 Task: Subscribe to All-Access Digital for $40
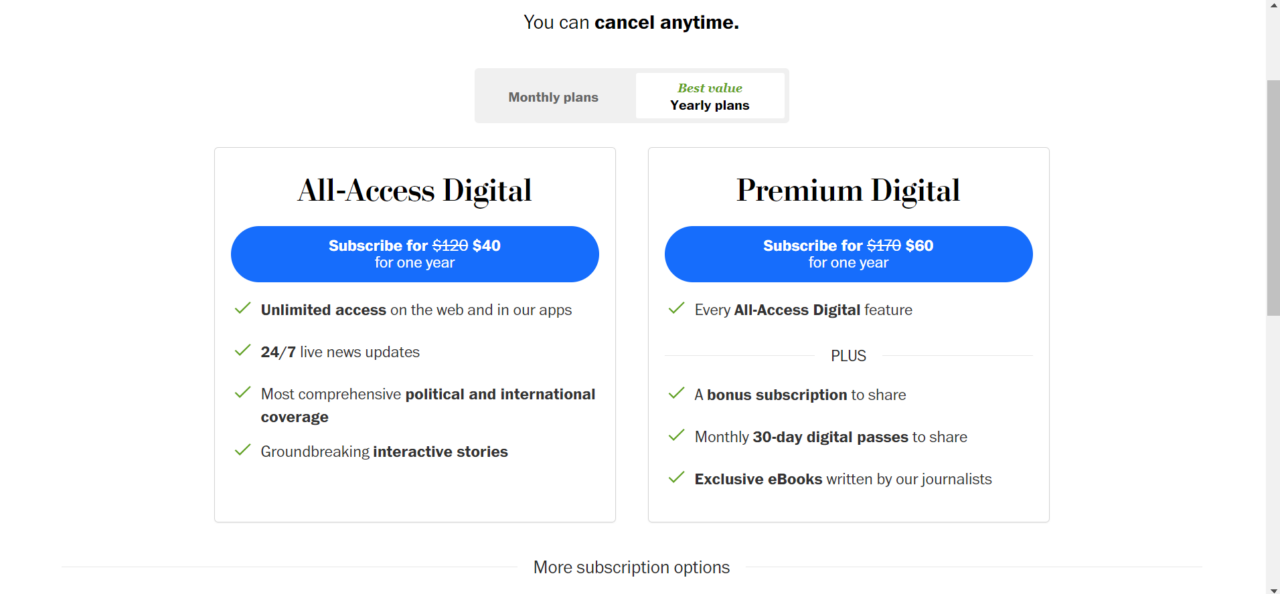[414, 254]
